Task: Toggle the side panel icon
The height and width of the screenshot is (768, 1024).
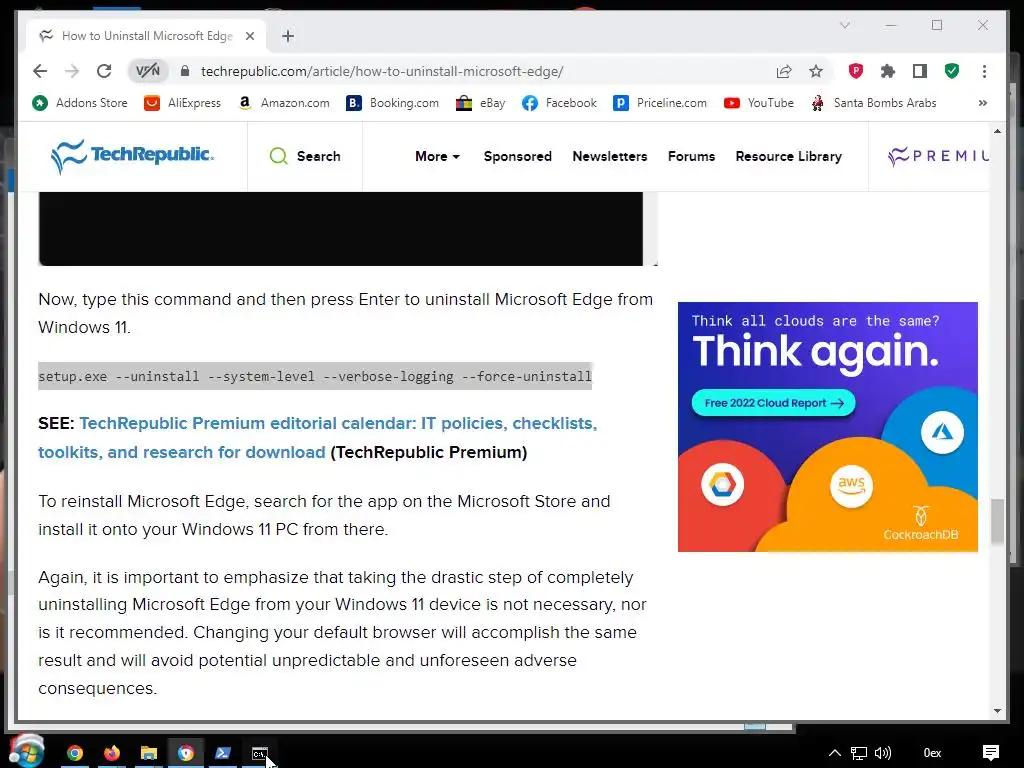Action: point(920,71)
